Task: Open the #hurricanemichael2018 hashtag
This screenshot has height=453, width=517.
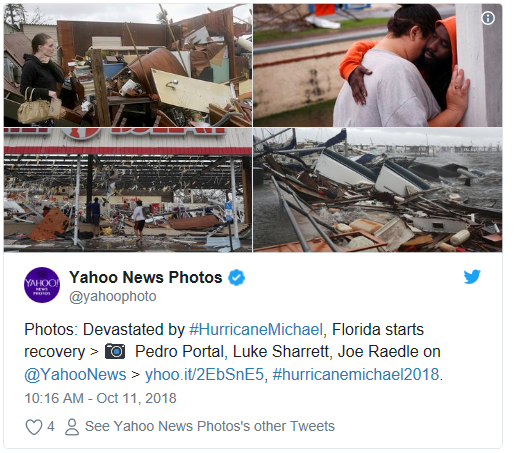Action: pyautogui.click(x=356, y=374)
